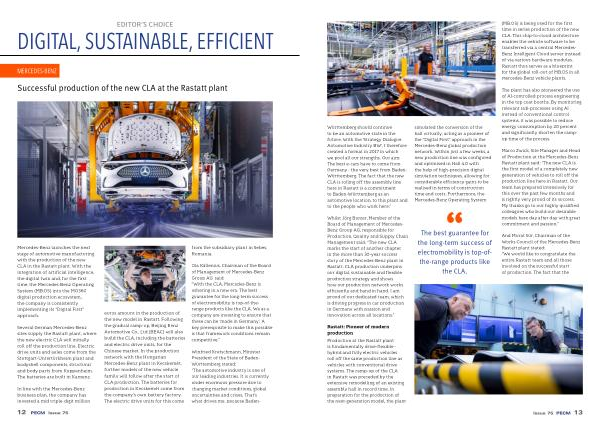Click the pull quote about electromobility success
The image size is (600, 424).
454,252
